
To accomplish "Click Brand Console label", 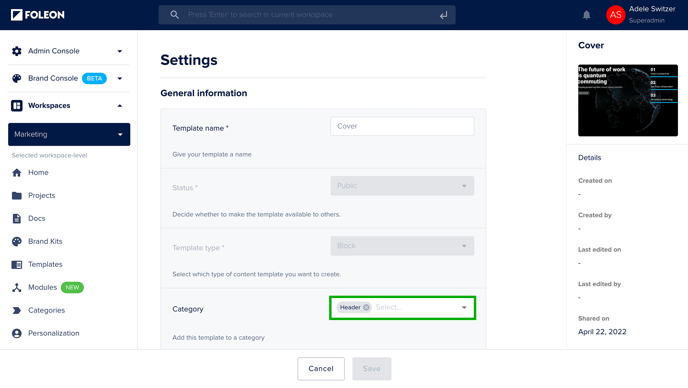I will [x=53, y=78].
